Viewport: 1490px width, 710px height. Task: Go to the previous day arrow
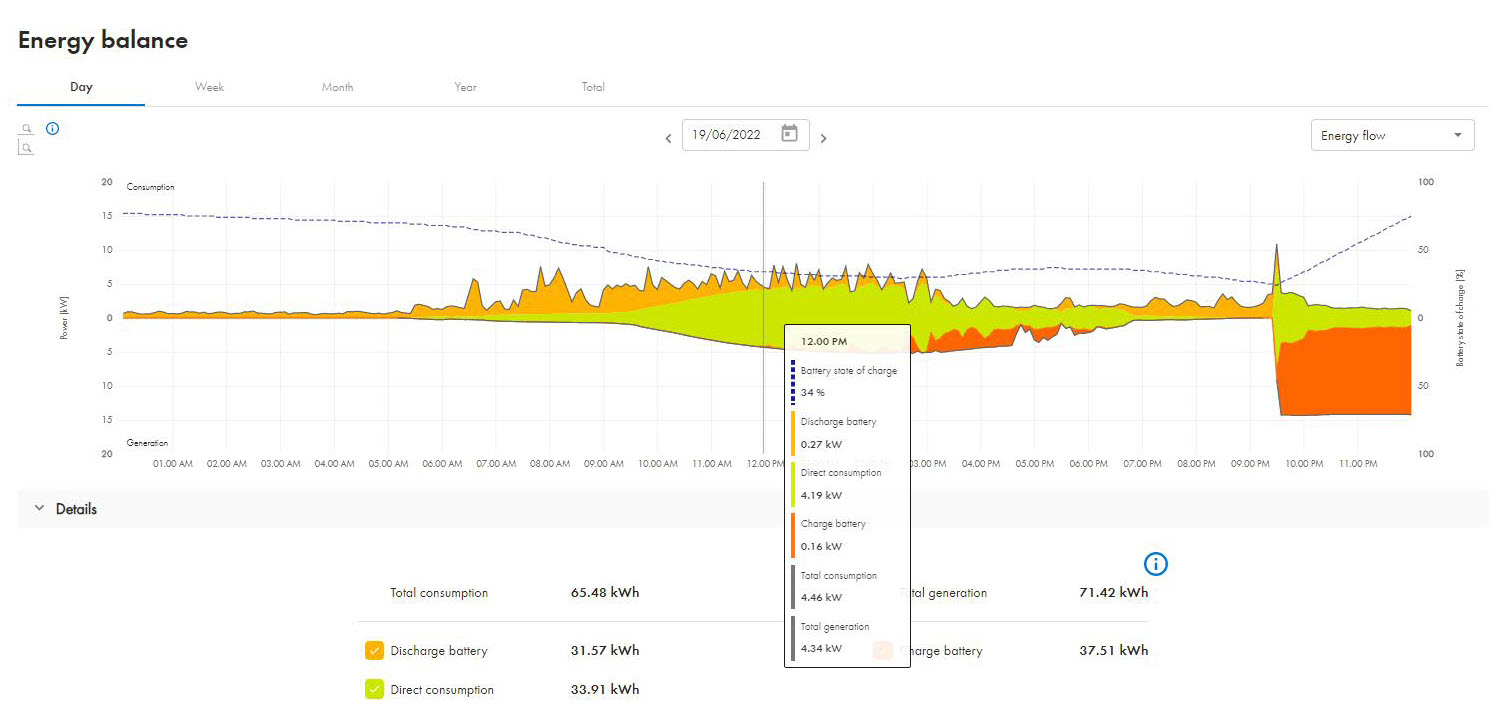[668, 139]
